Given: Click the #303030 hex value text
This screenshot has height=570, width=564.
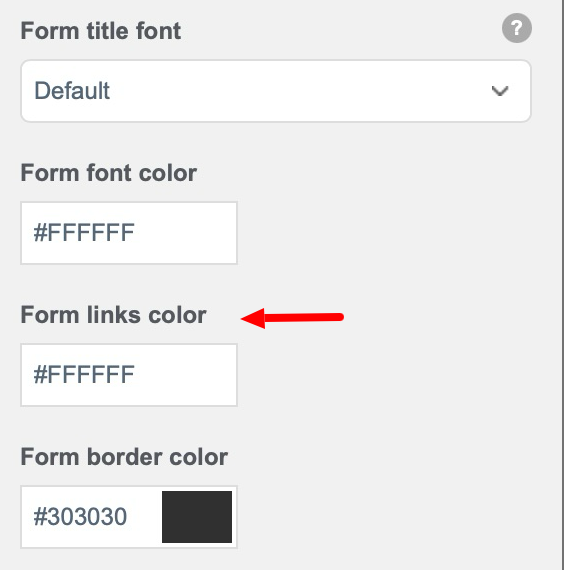Looking at the screenshot, I should [80, 517].
